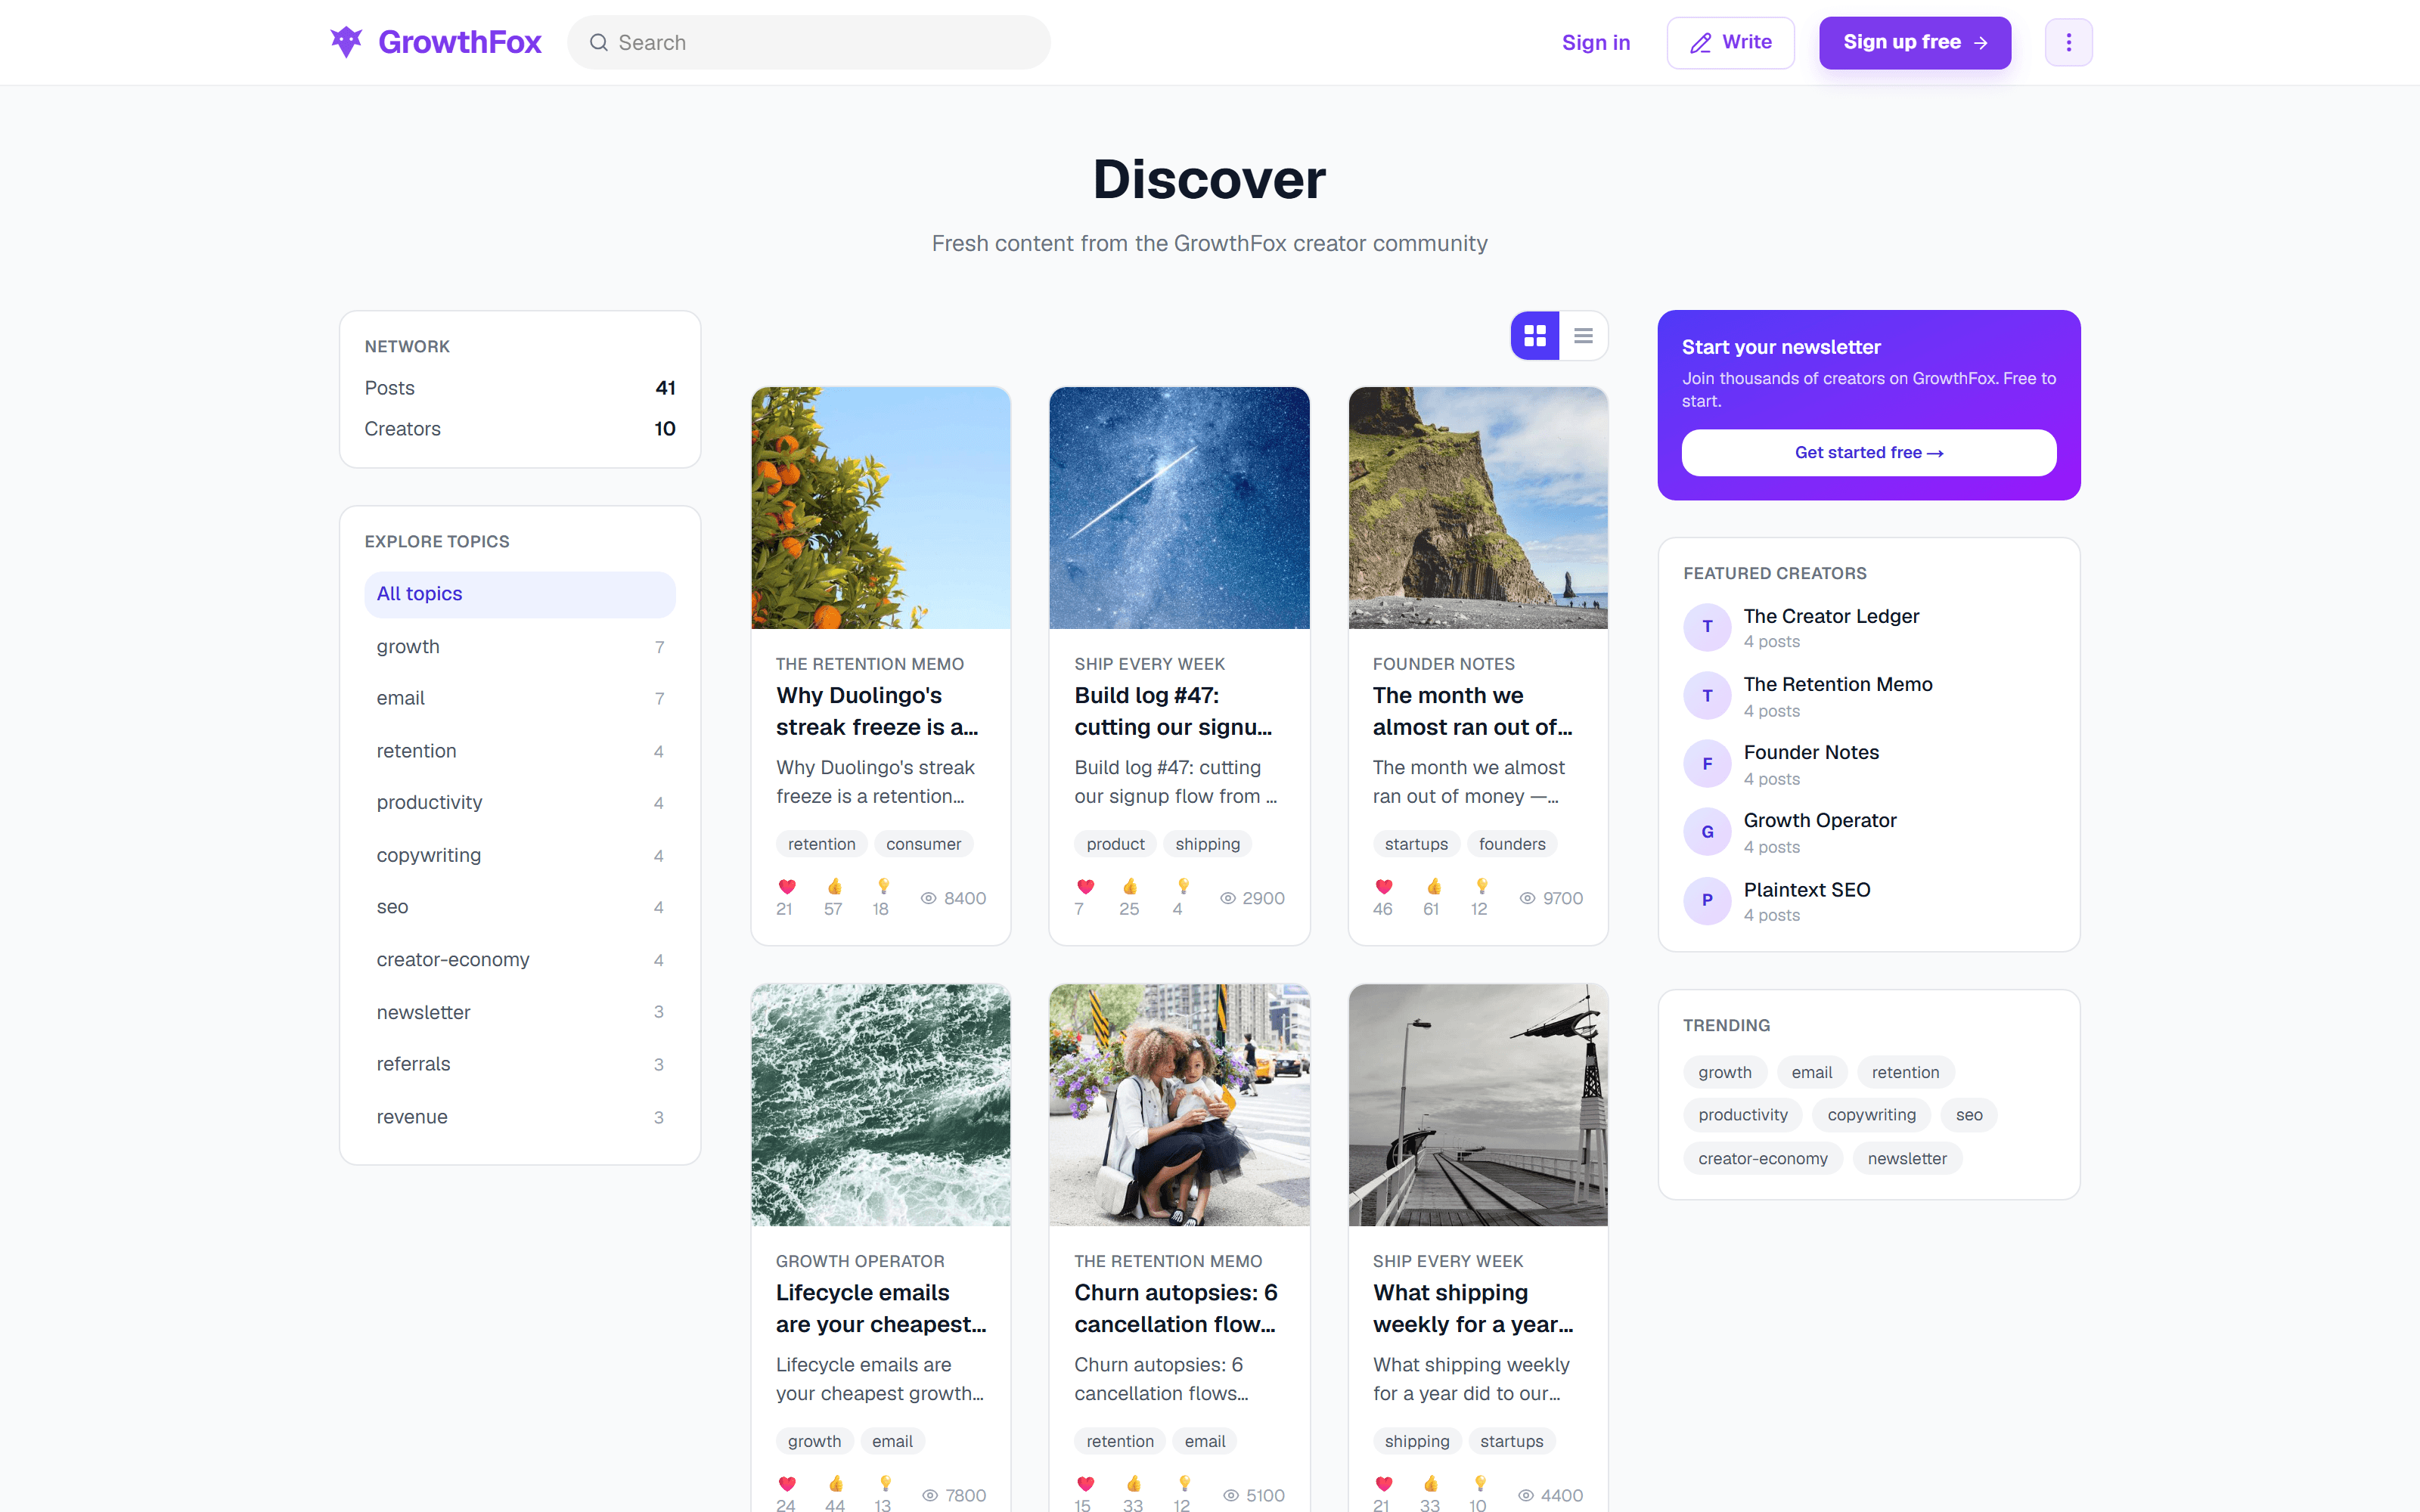Click the Sign in link
Image resolution: width=2420 pixels, height=1512 pixels.
point(1596,42)
